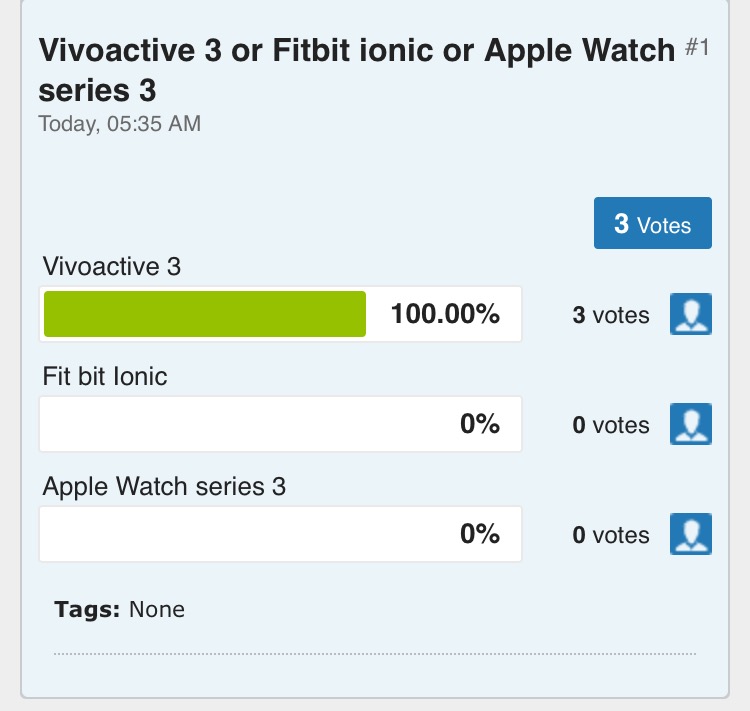This screenshot has height=711, width=750.
Task: Click the Tags: None label
Action: [x=120, y=609]
